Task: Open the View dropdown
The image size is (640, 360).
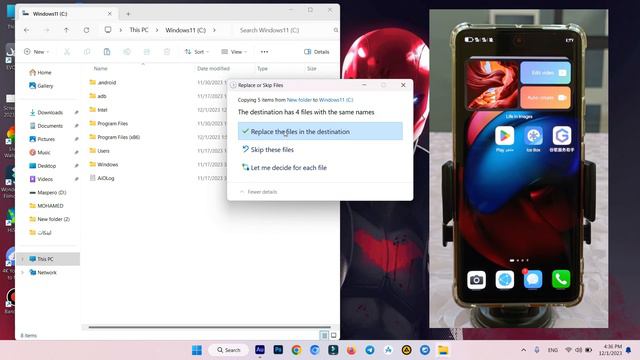Action: [x=234, y=51]
